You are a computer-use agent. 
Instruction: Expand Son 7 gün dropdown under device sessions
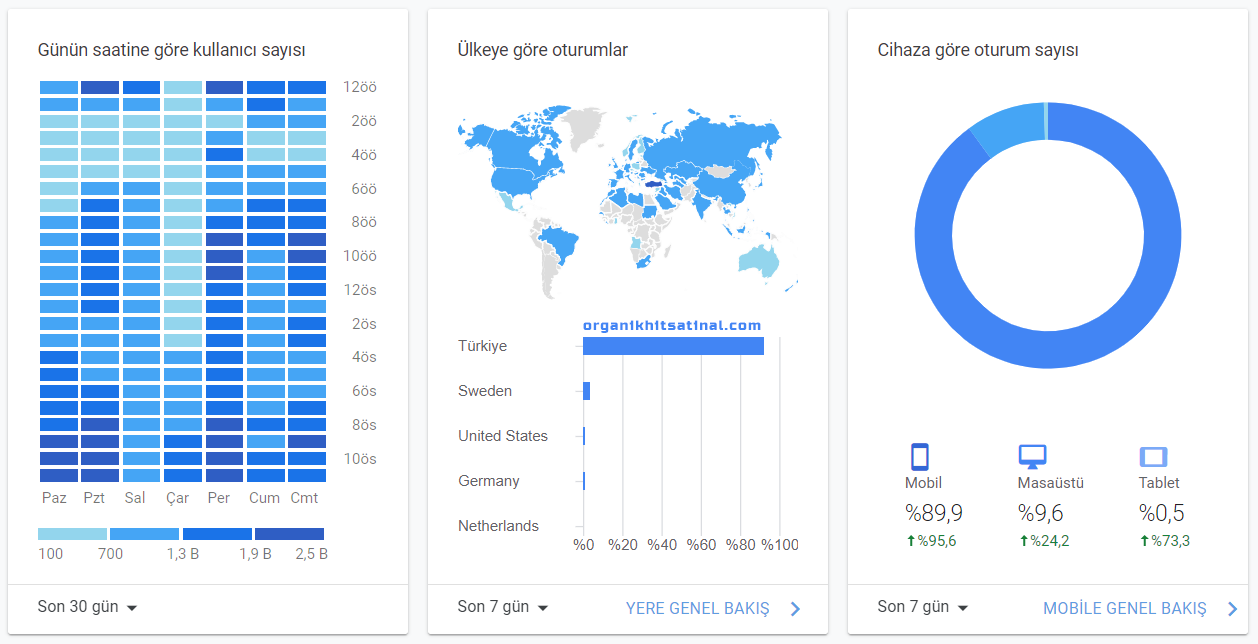point(923,607)
